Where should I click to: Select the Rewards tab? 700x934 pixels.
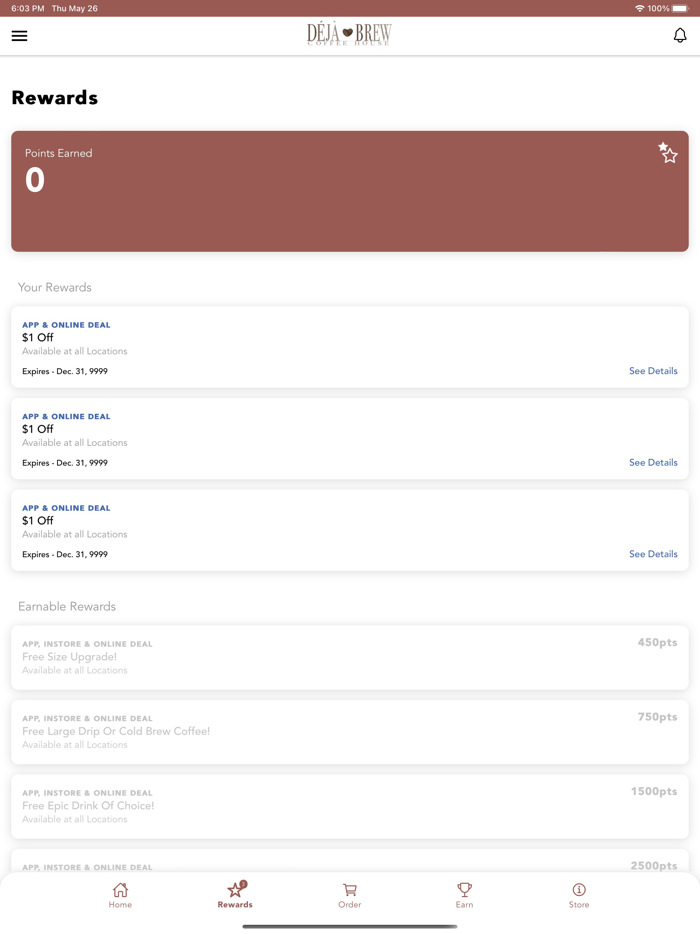[x=235, y=894]
